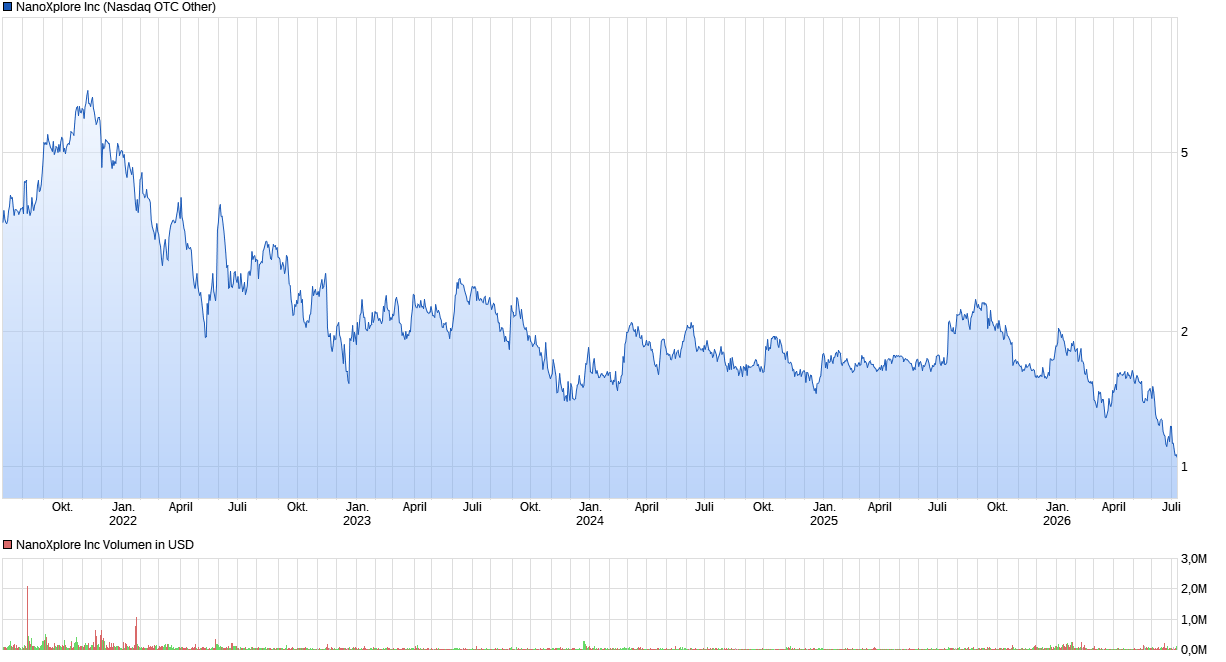The image size is (1226, 662).
Task: Click the volume axis label 3,0M
Action: [x=1193, y=558]
